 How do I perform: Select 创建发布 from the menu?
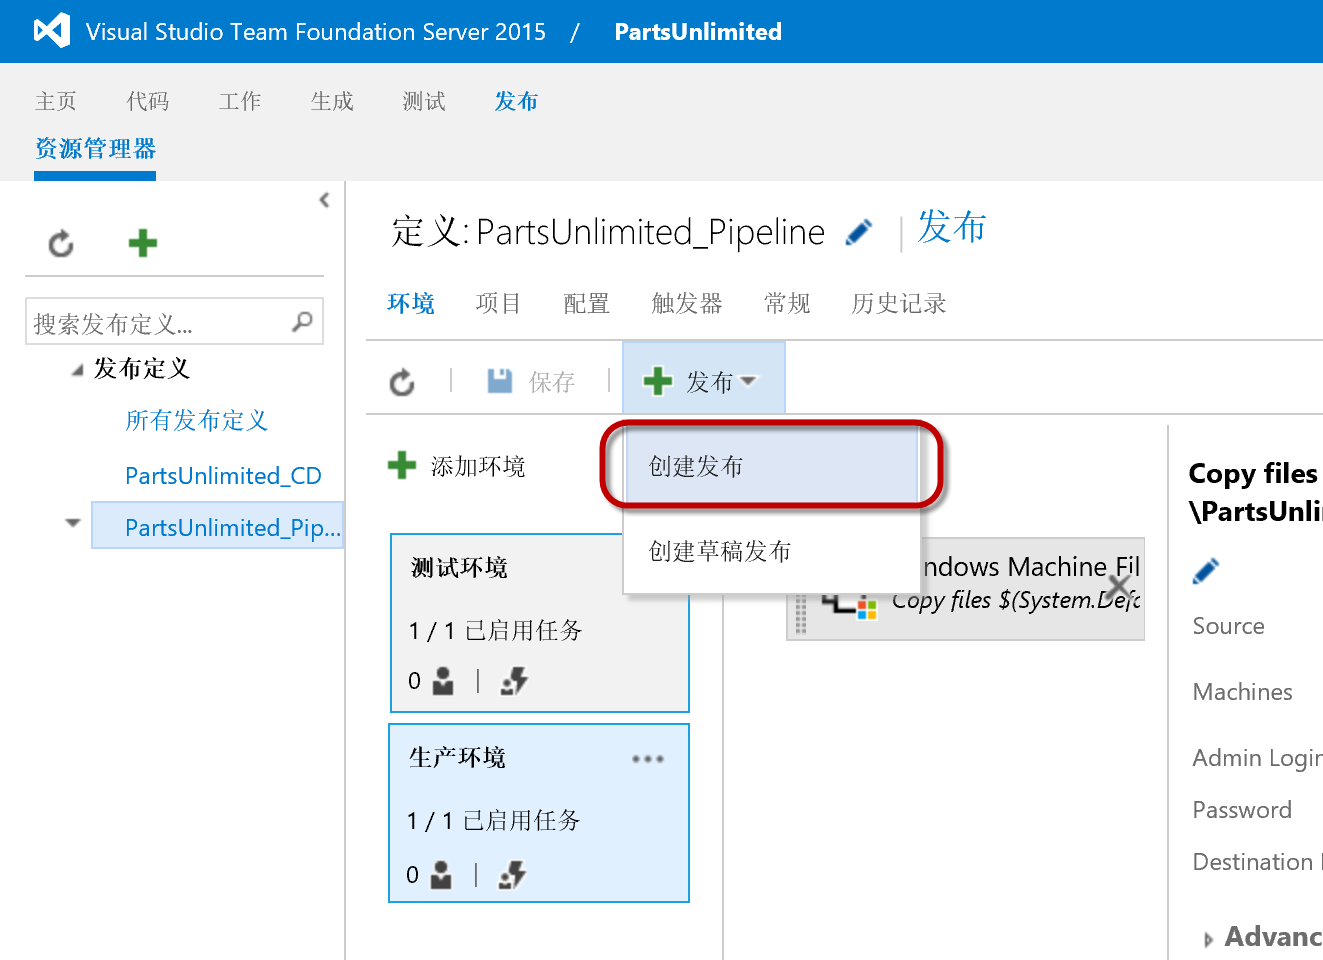771,466
